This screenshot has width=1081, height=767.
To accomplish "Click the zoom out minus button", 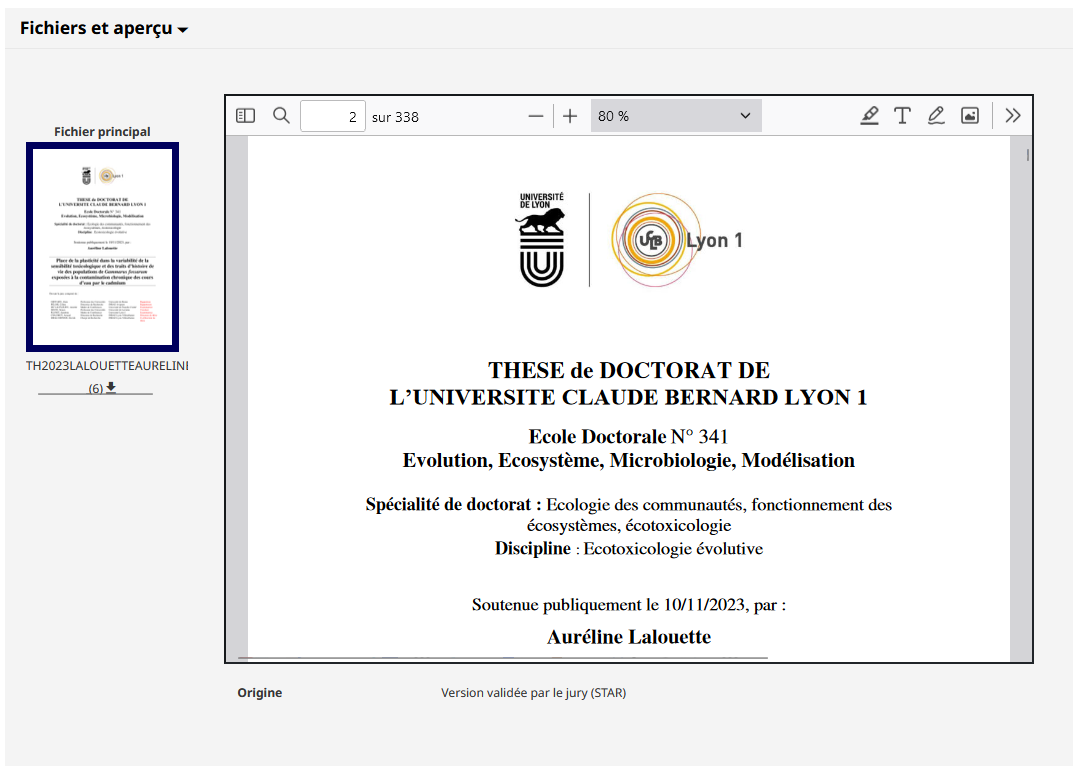I will (x=536, y=116).
